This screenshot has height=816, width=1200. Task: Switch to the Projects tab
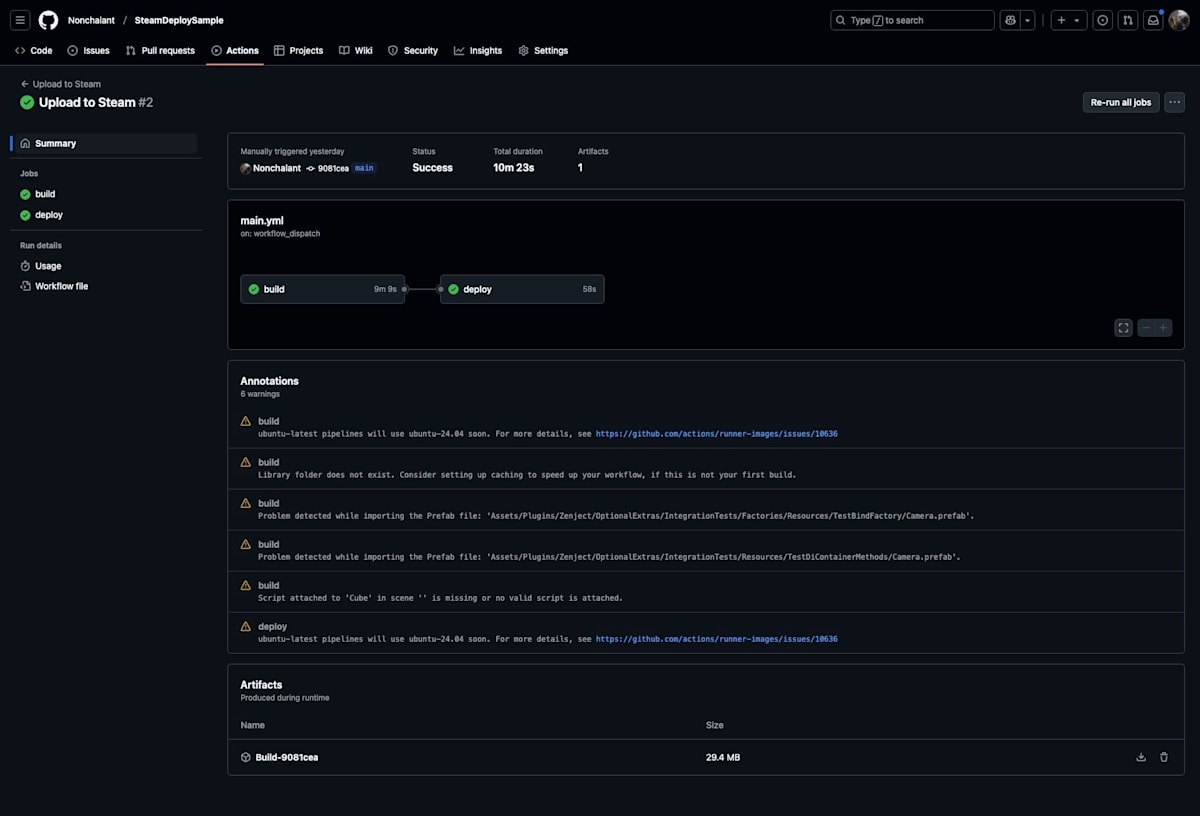tap(298, 50)
